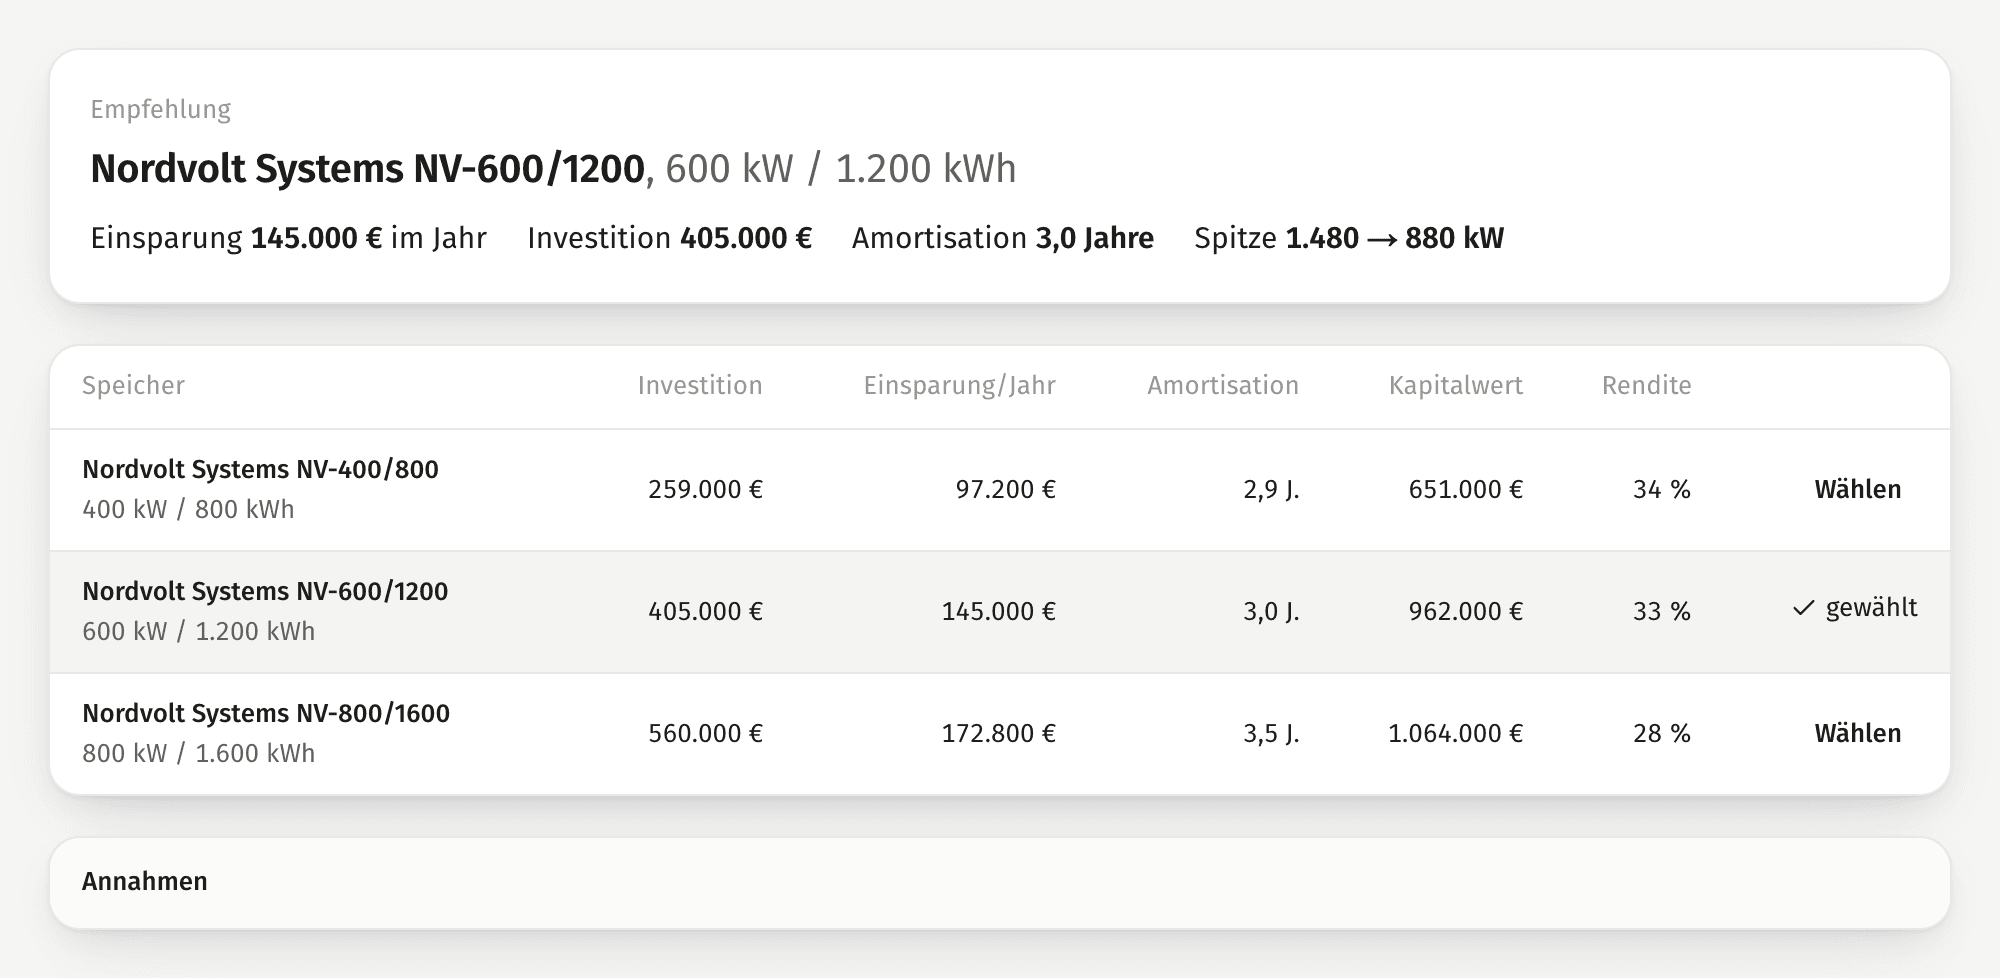The image size is (2000, 978).
Task: Select the Nordvolt Systems NV-400/800 row title
Action: click(x=260, y=469)
